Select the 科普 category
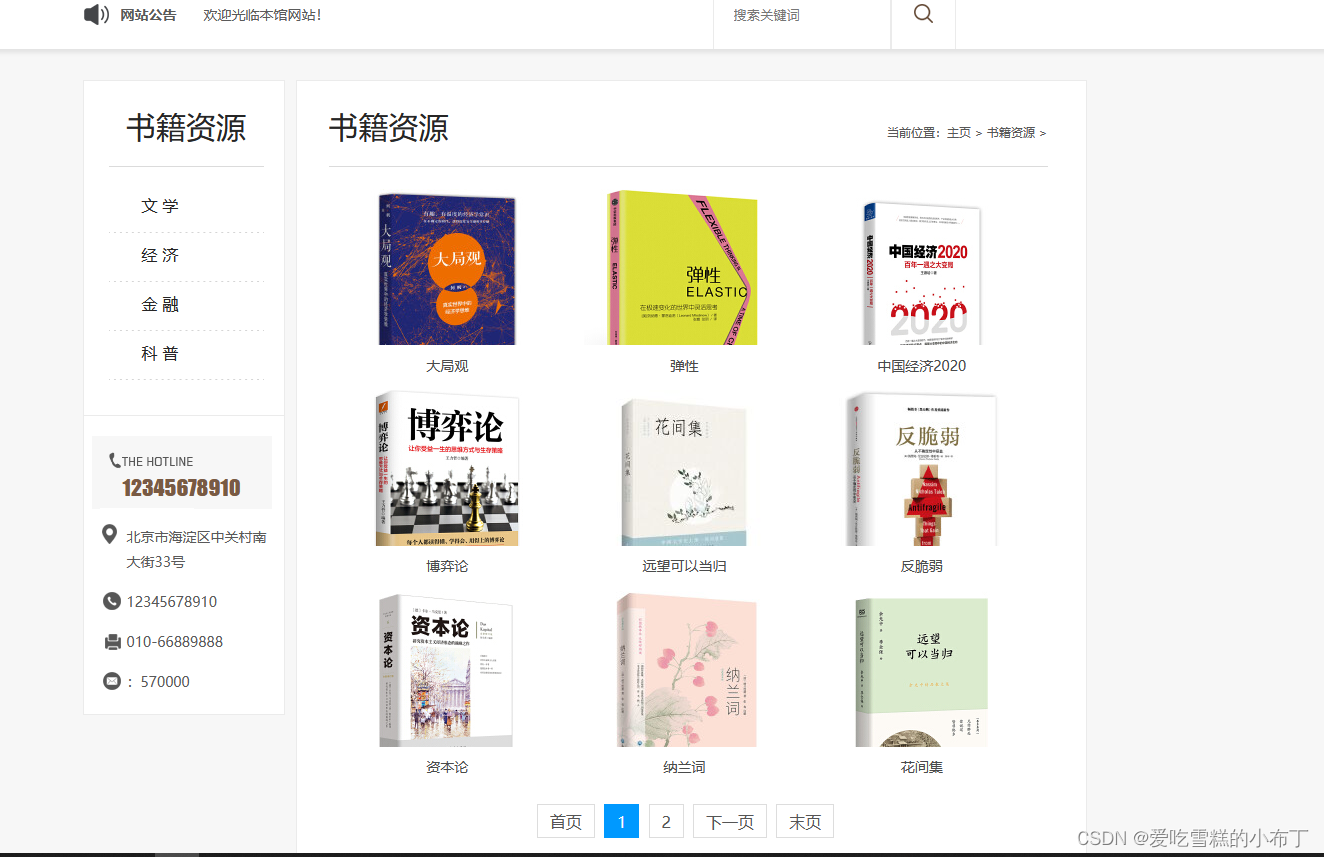The height and width of the screenshot is (857, 1324). point(160,354)
